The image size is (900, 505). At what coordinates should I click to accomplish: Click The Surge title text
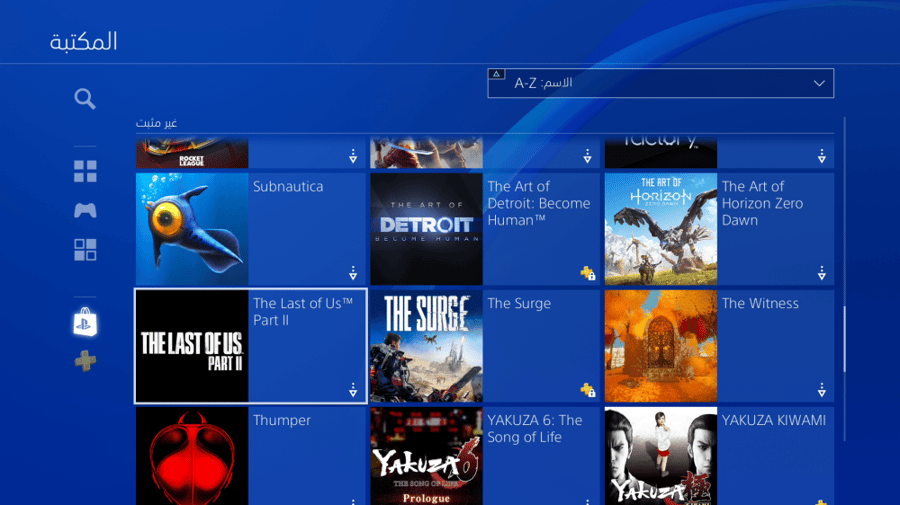coord(519,304)
